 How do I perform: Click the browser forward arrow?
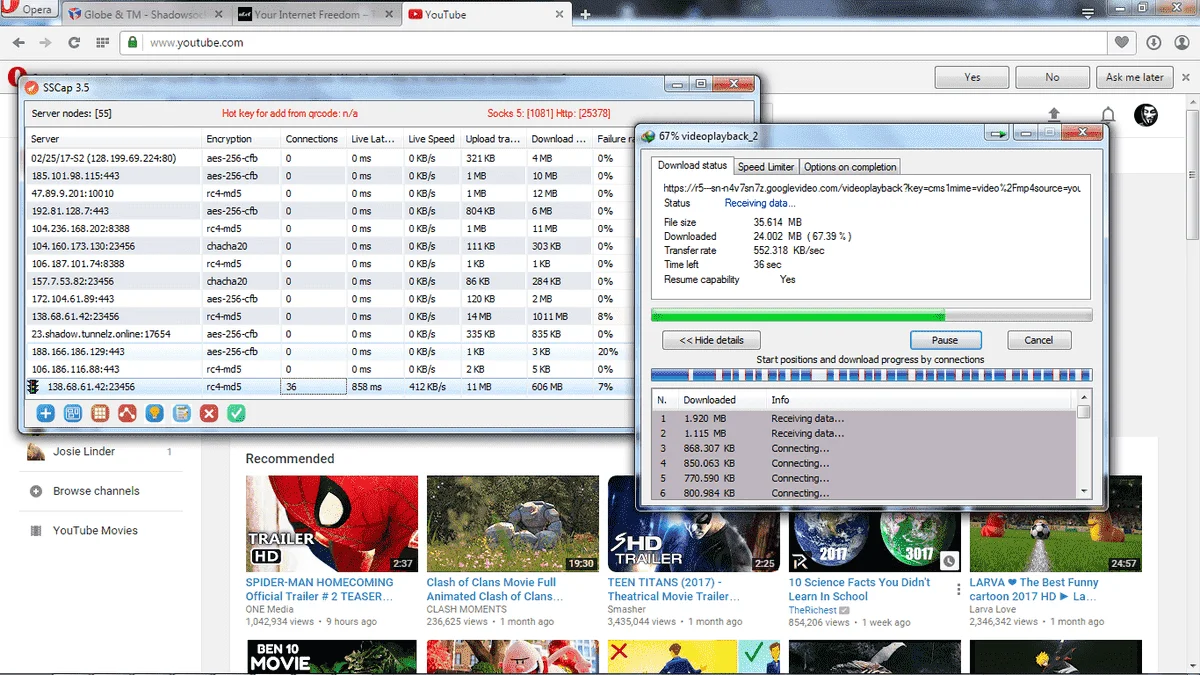point(45,43)
